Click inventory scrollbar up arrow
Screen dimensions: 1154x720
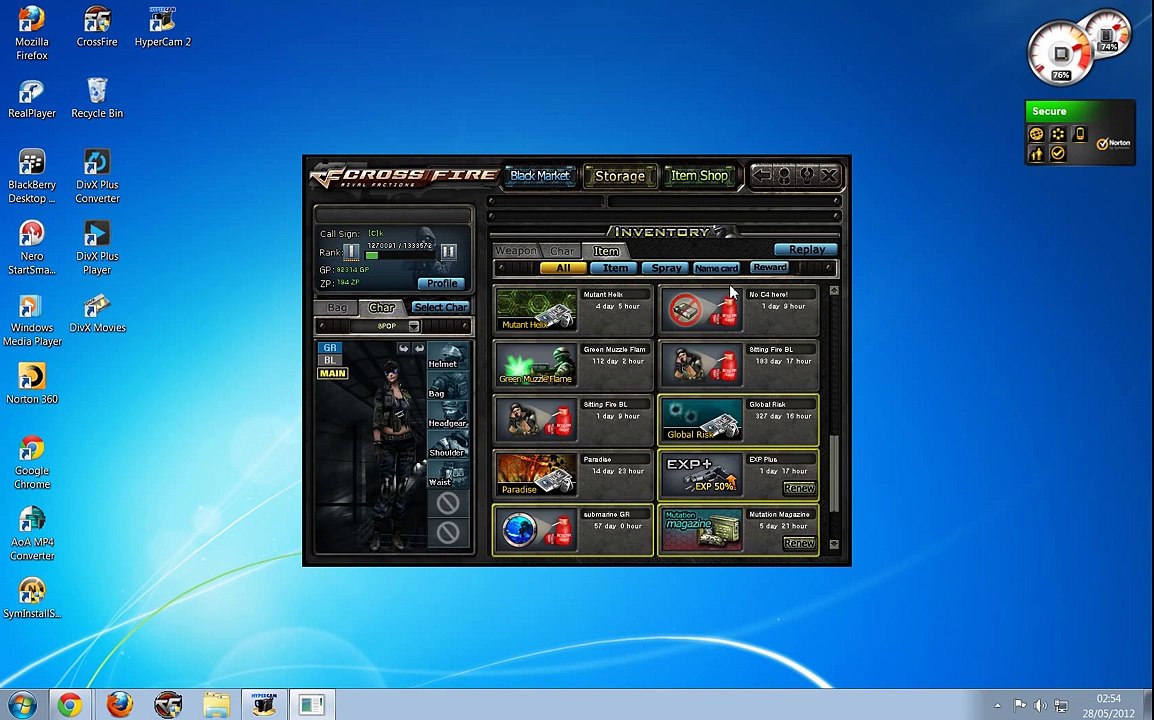(834, 291)
